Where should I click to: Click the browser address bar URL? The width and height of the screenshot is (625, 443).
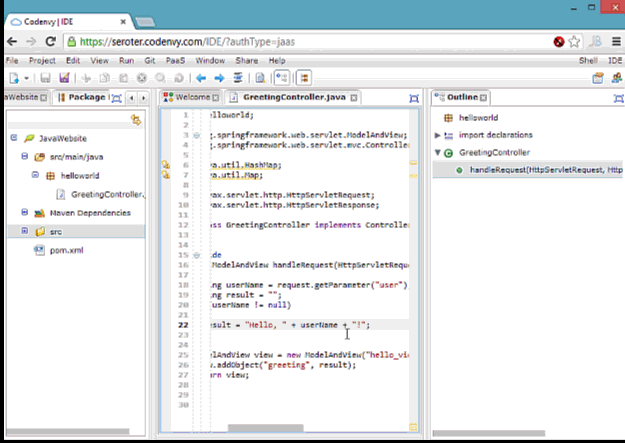(x=187, y=42)
